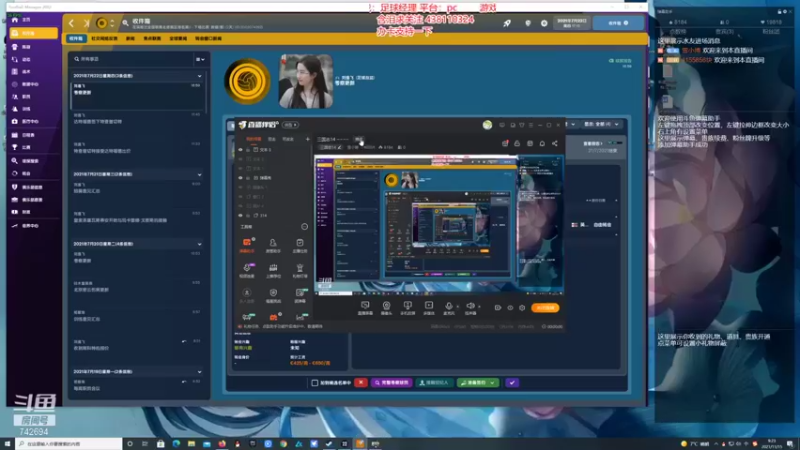800x450 pixels.
Task: Open File Explorer from the taskbar
Action: [x=191, y=444]
